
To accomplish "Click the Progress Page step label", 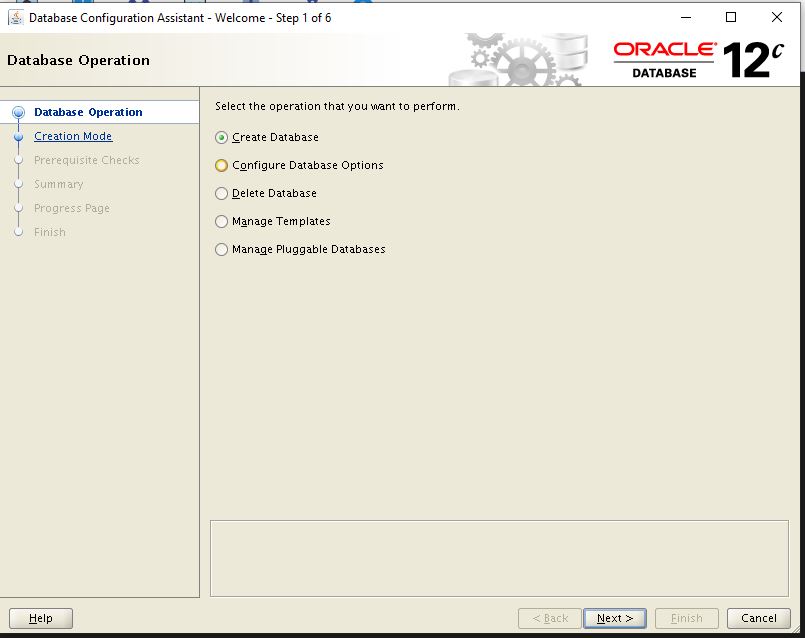I will pyautogui.click(x=72, y=208).
